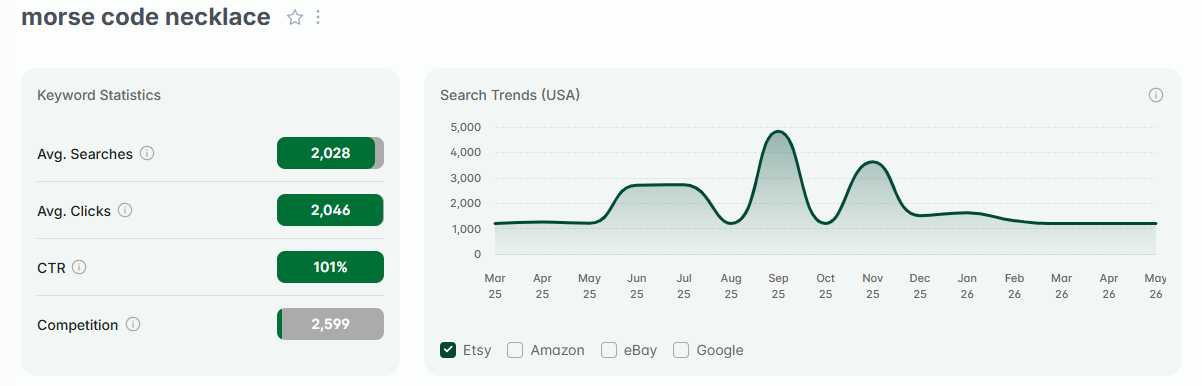Enable the Amazon checkbox
Viewport: 1202px width, 386px height.
(515, 350)
